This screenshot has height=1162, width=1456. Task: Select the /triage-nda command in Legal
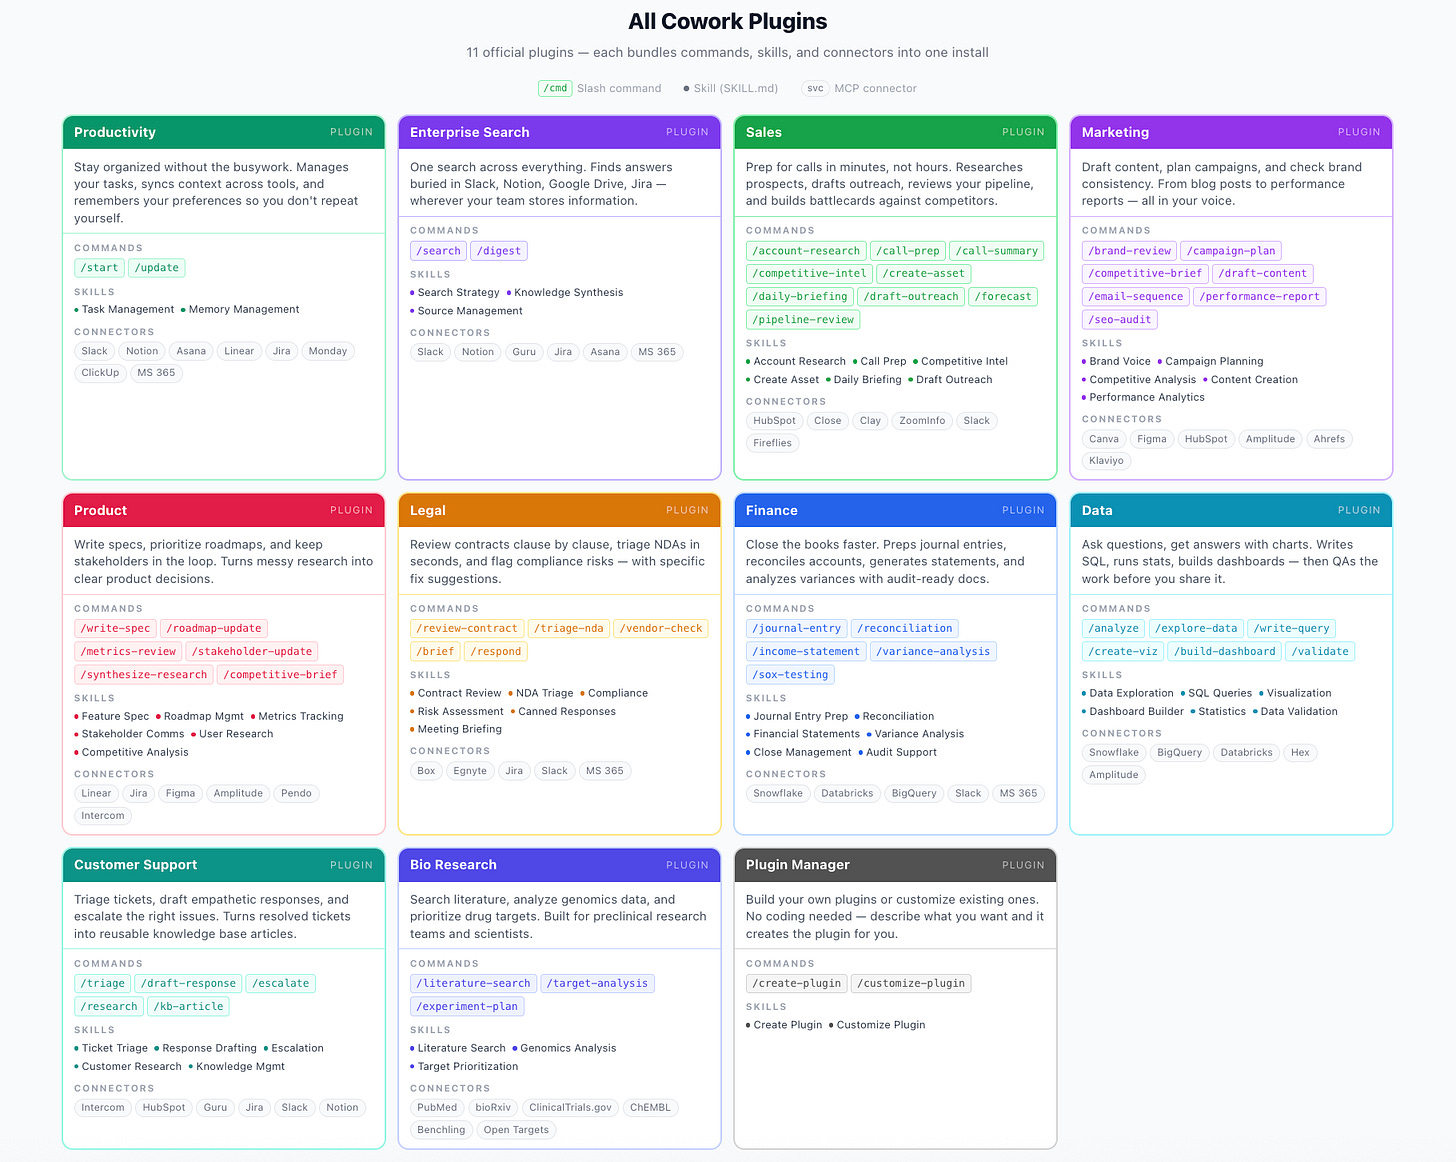(x=568, y=628)
